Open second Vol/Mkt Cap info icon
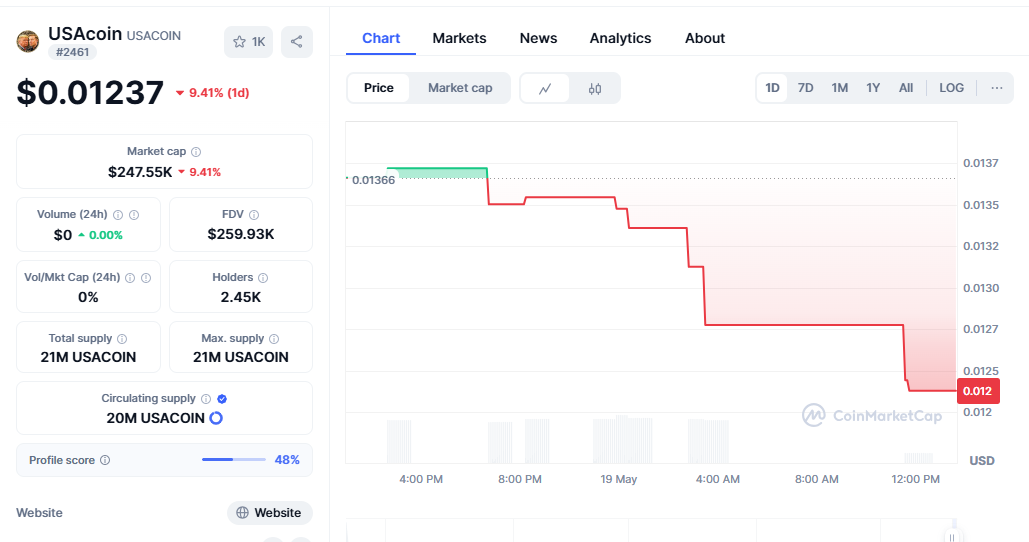Image resolution: width=1029 pixels, height=542 pixels. [146, 278]
